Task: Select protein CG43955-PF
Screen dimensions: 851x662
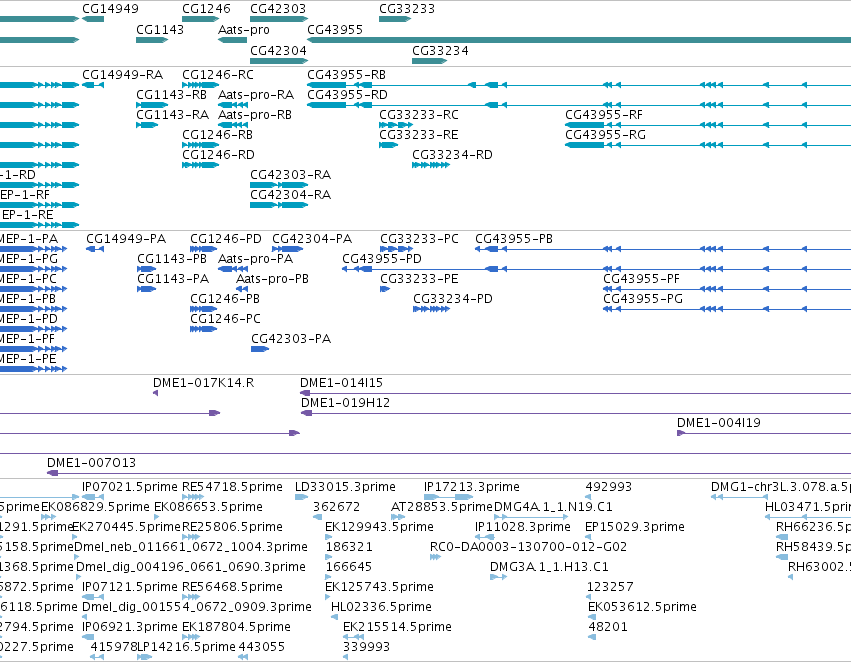Action: [641, 279]
